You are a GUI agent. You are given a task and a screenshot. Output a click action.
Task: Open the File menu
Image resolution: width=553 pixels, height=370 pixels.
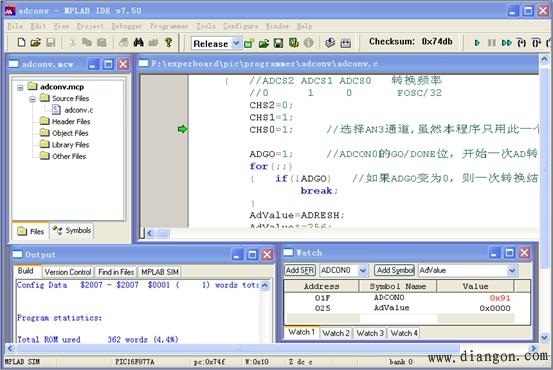pos(15,26)
